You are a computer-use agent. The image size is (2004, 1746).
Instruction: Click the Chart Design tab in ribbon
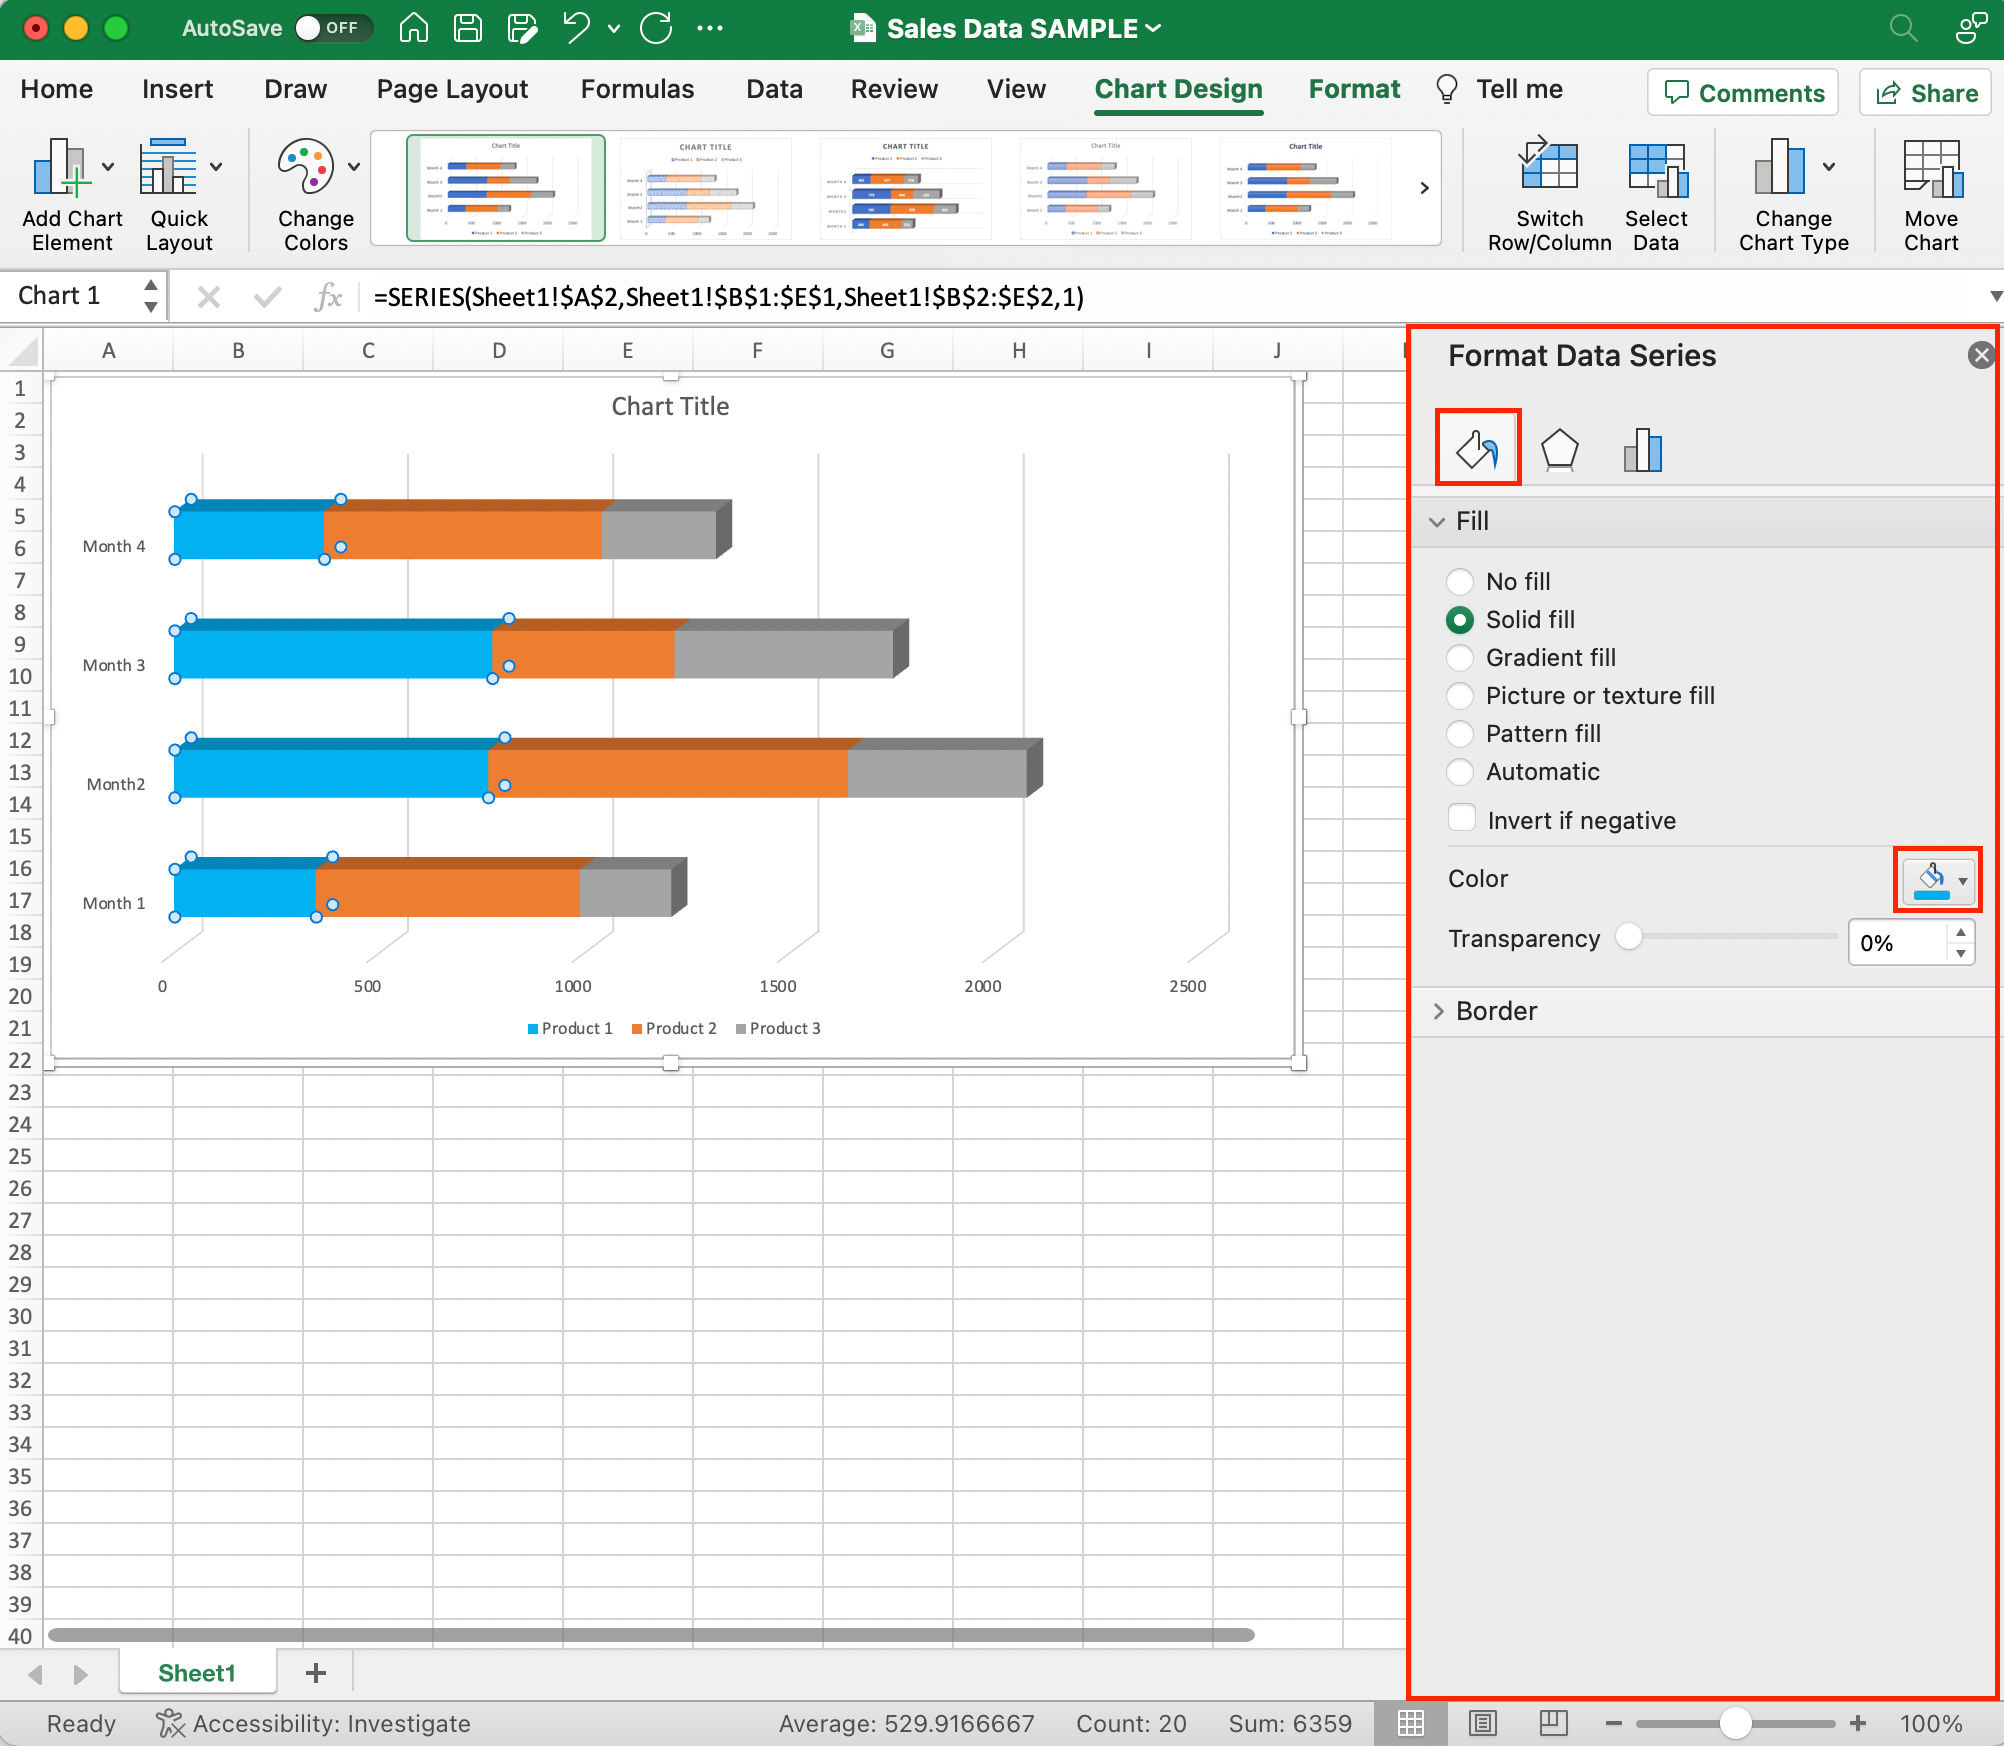coord(1178,87)
